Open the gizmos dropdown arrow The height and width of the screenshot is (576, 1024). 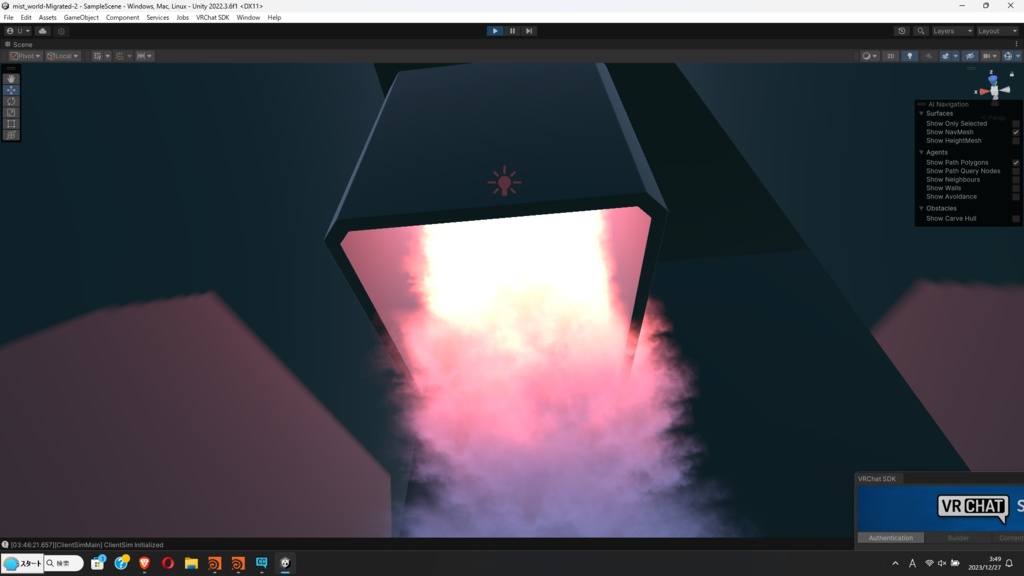pyautogui.click(x=1017, y=56)
